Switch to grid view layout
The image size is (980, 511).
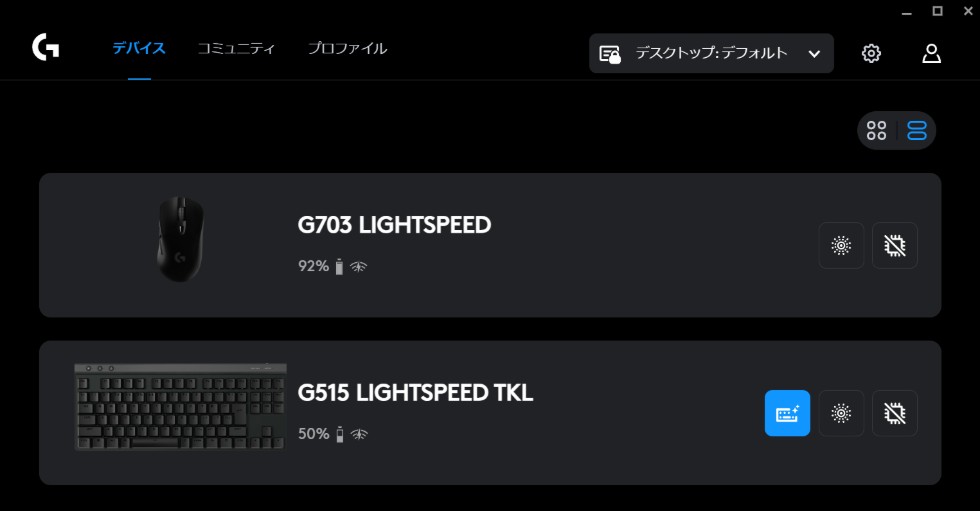pyautogui.click(x=877, y=131)
